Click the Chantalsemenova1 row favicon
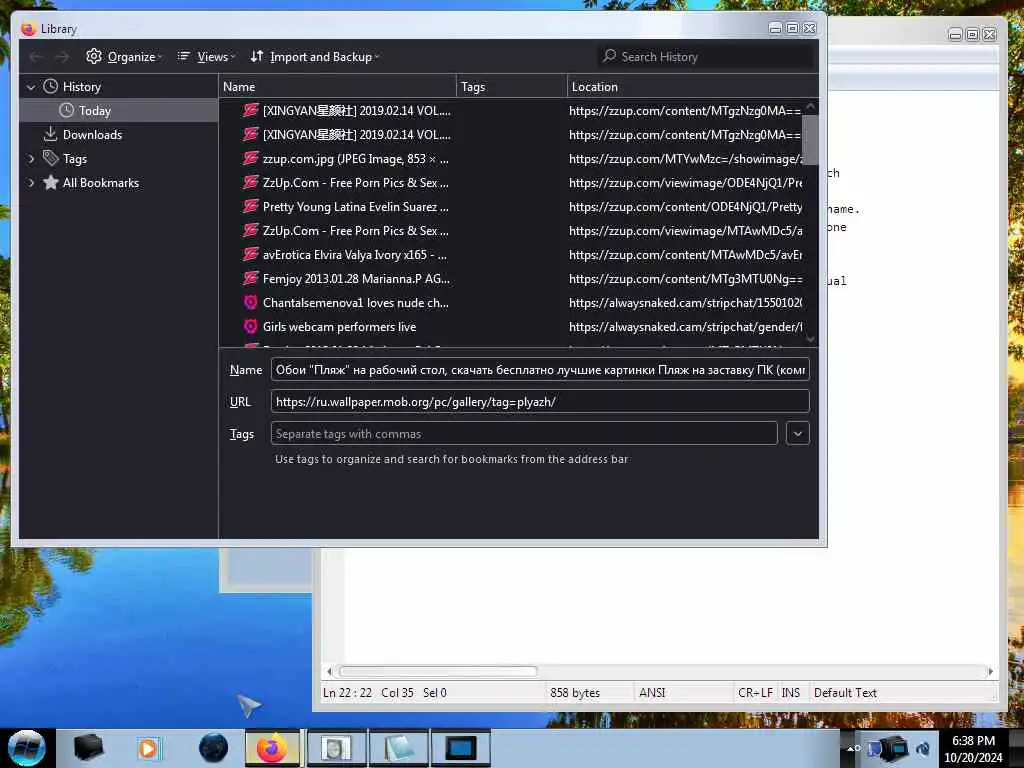Image resolution: width=1024 pixels, height=768 pixels. [x=251, y=302]
